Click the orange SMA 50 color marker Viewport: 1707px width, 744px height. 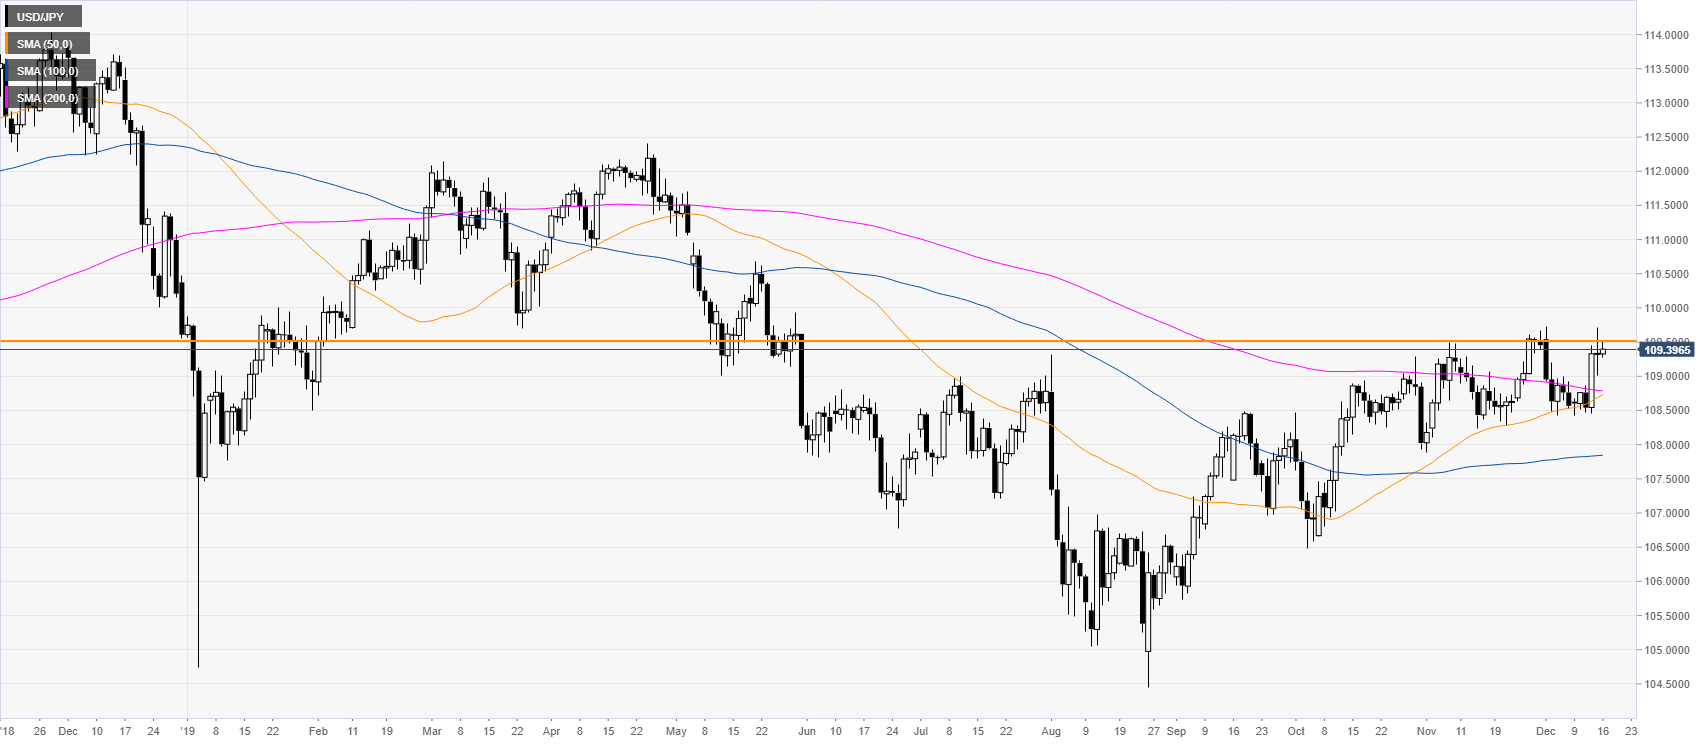(x=7, y=44)
